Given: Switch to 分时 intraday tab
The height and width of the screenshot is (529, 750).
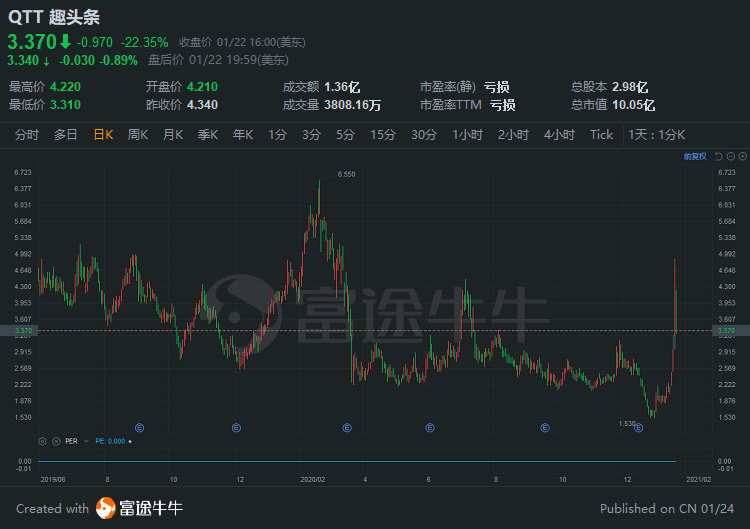Looking at the screenshot, I should [27, 135].
